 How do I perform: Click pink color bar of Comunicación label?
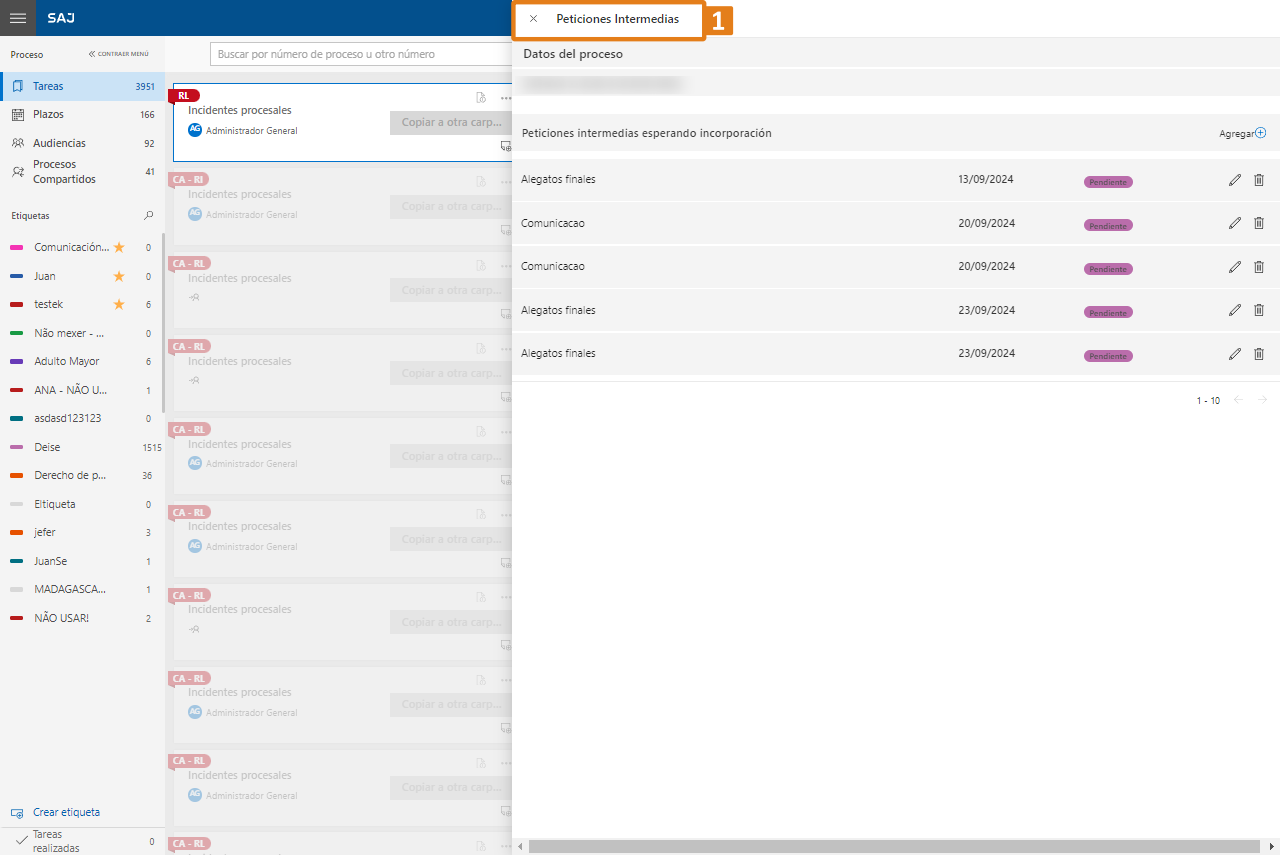[17, 247]
